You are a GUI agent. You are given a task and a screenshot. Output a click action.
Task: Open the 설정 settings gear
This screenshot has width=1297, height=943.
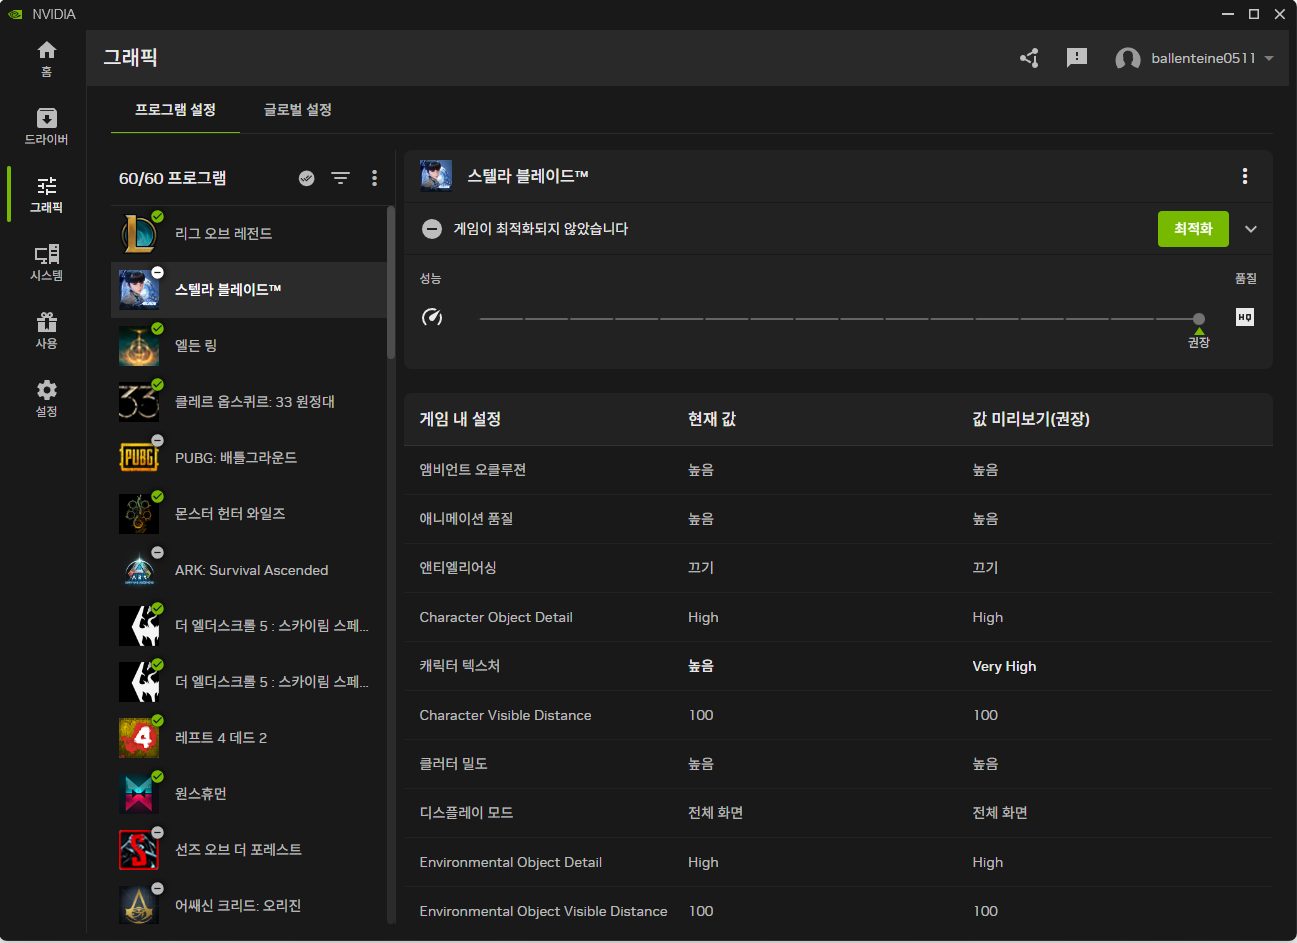(46, 399)
